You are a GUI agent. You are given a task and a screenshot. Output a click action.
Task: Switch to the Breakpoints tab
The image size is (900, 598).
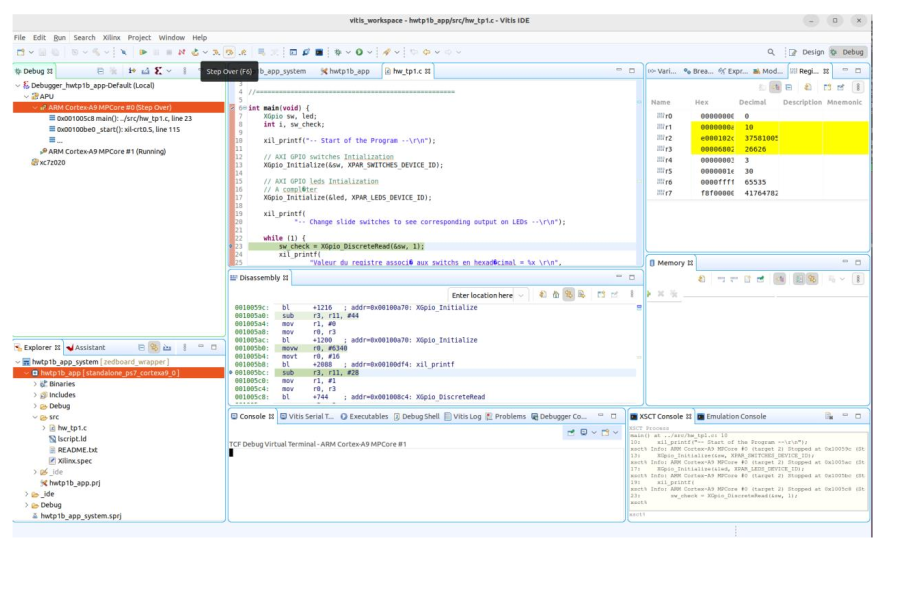click(698, 71)
